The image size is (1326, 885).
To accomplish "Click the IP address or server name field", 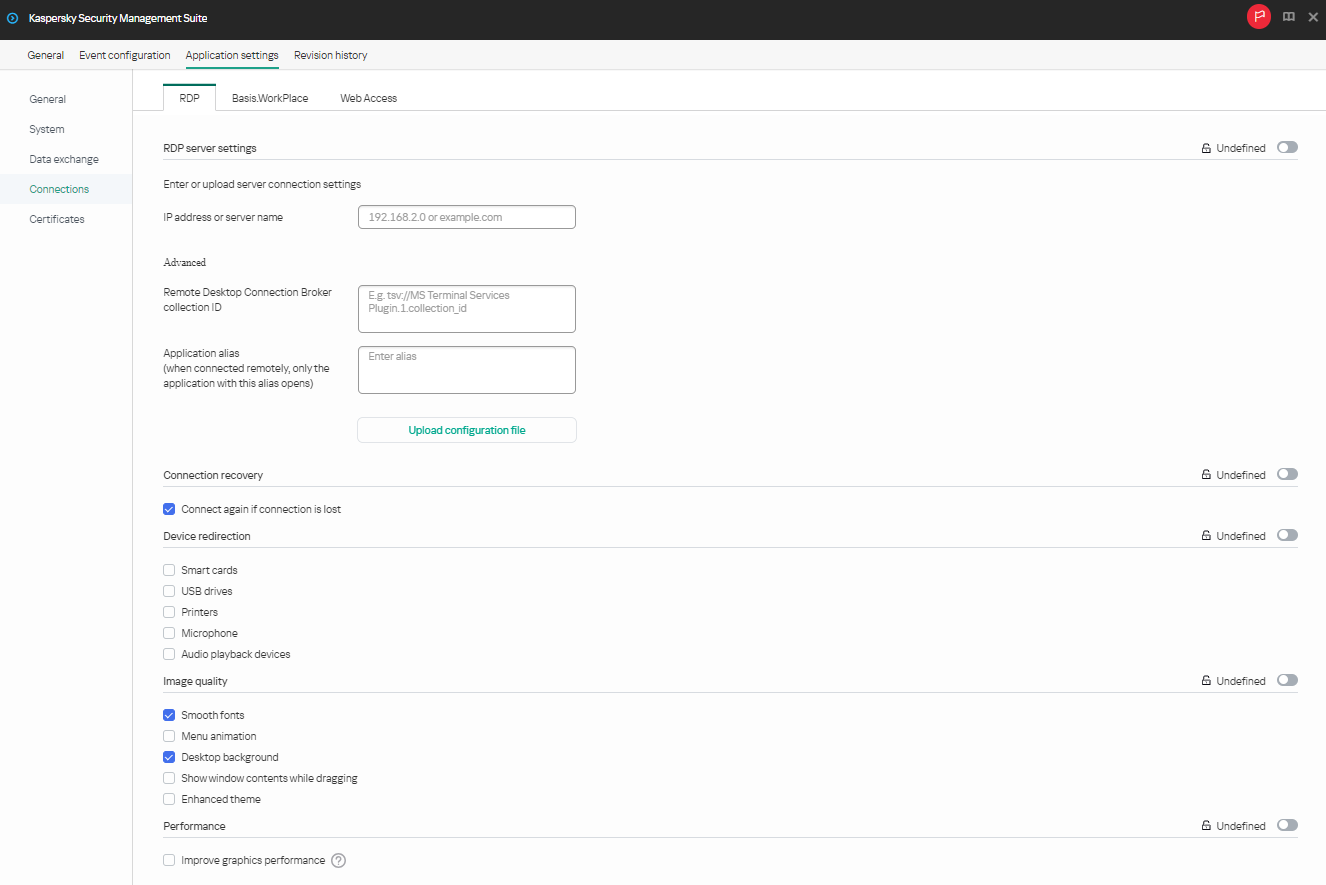I will (467, 217).
